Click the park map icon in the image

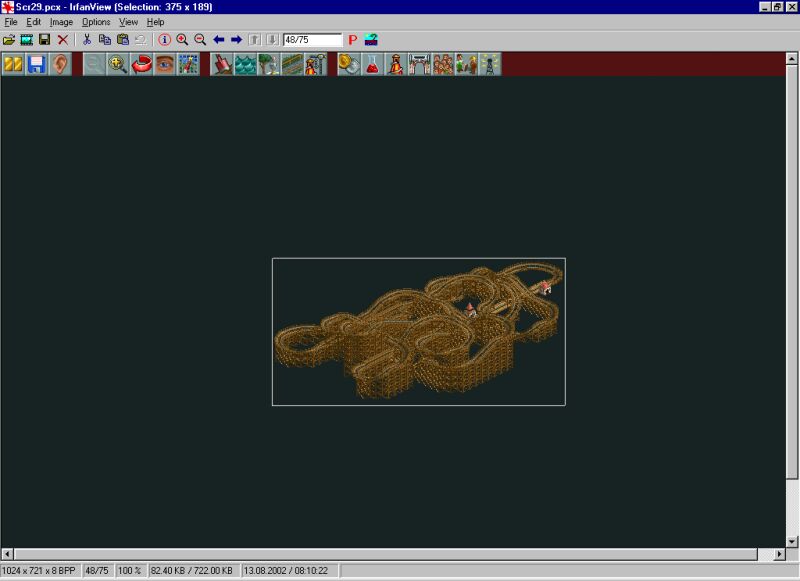[188, 64]
